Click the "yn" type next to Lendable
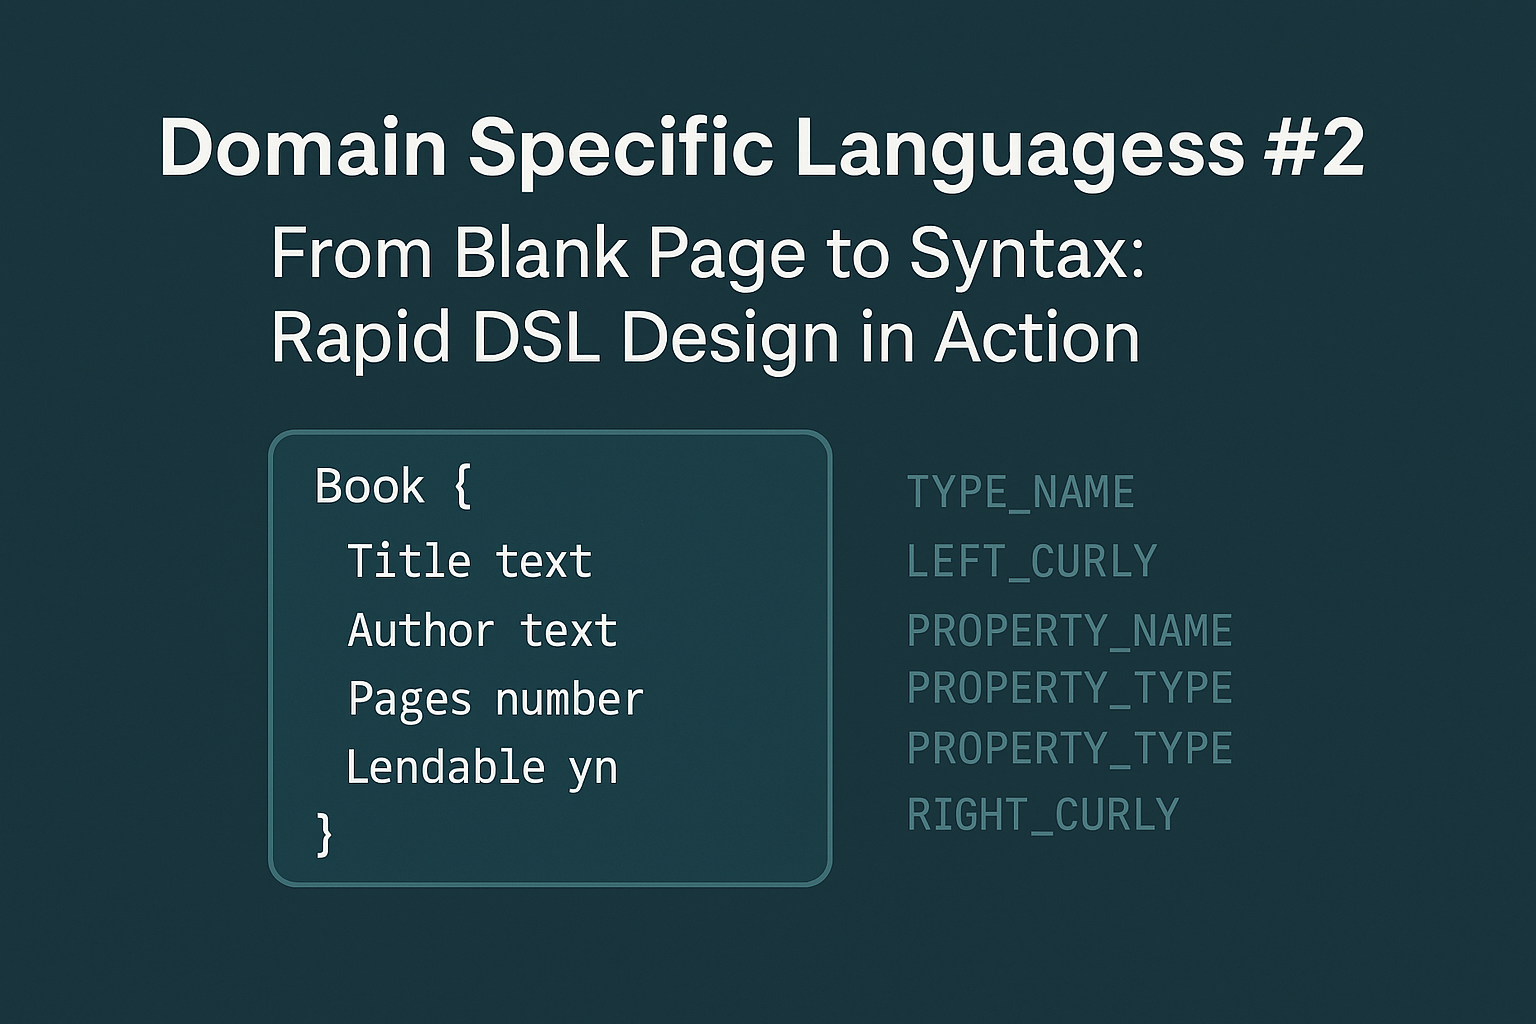The image size is (1536, 1024). pos(593,769)
